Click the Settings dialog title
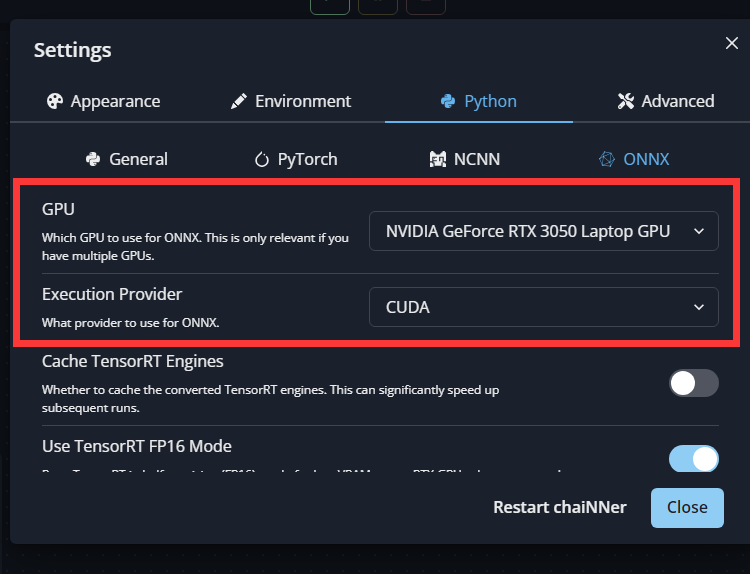The width and height of the screenshot is (750, 574). [x=73, y=51]
